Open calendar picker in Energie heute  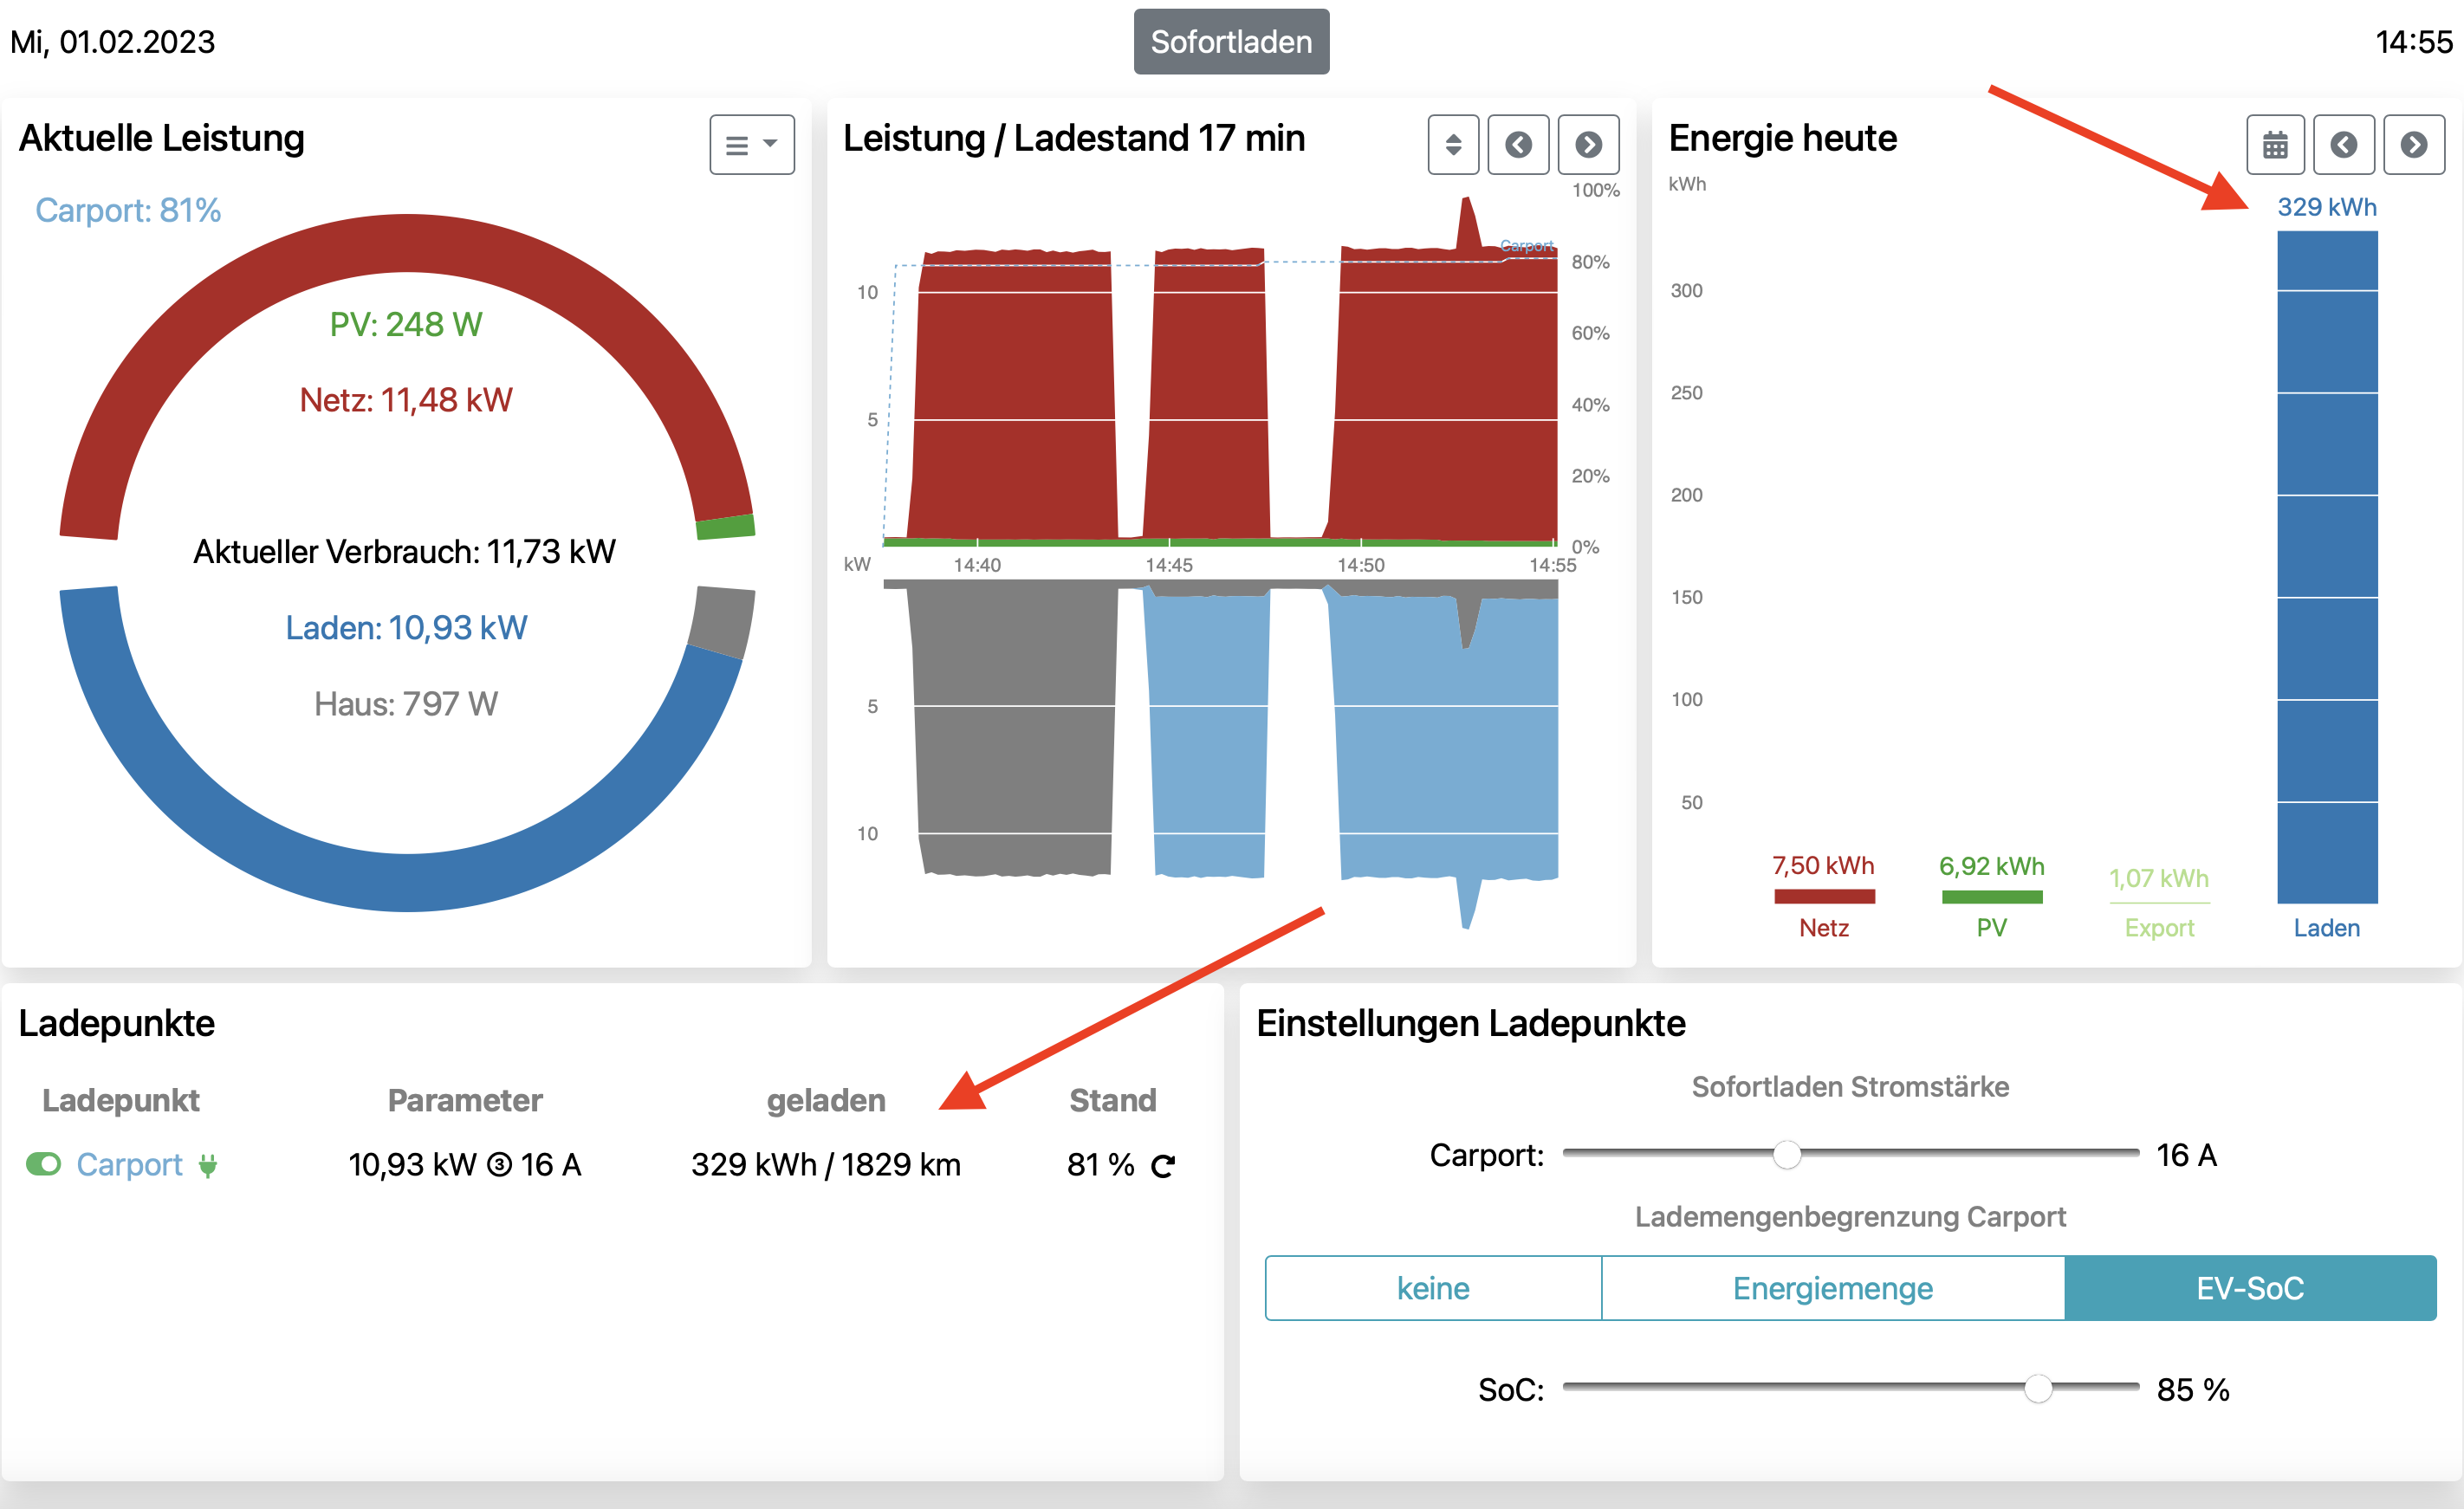[x=2274, y=145]
